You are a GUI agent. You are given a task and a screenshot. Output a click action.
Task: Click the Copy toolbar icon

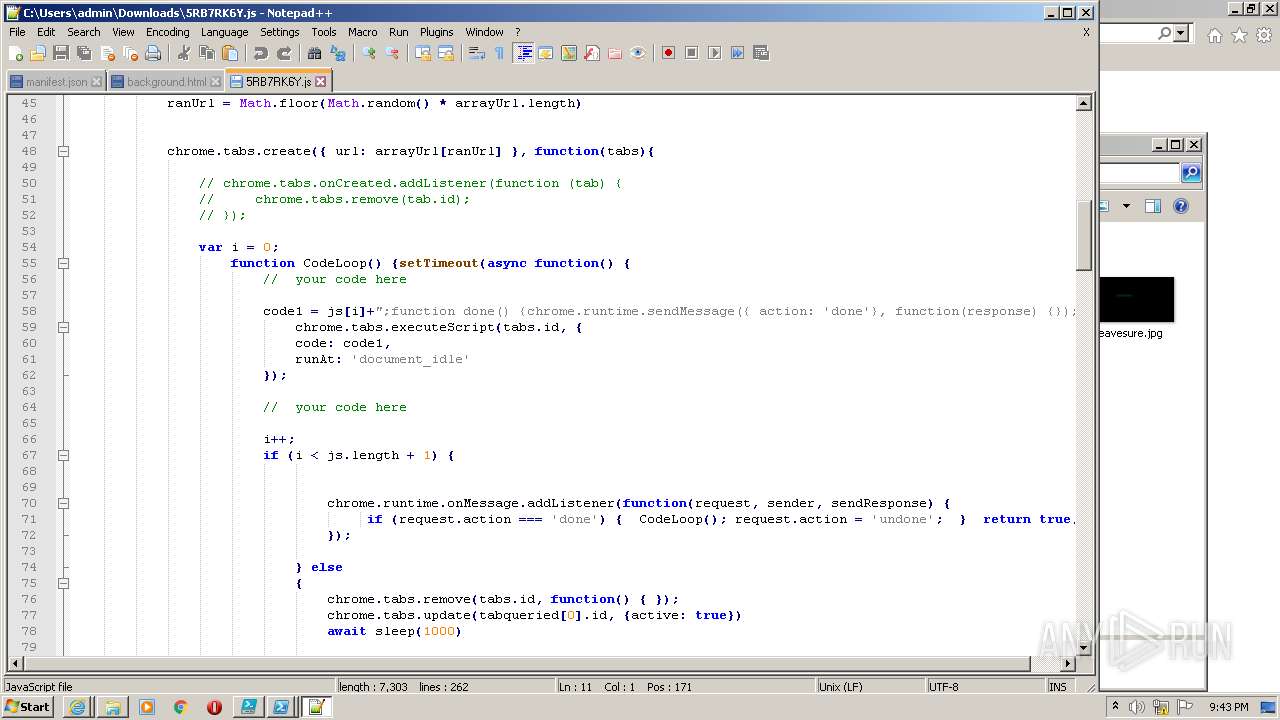207,53
